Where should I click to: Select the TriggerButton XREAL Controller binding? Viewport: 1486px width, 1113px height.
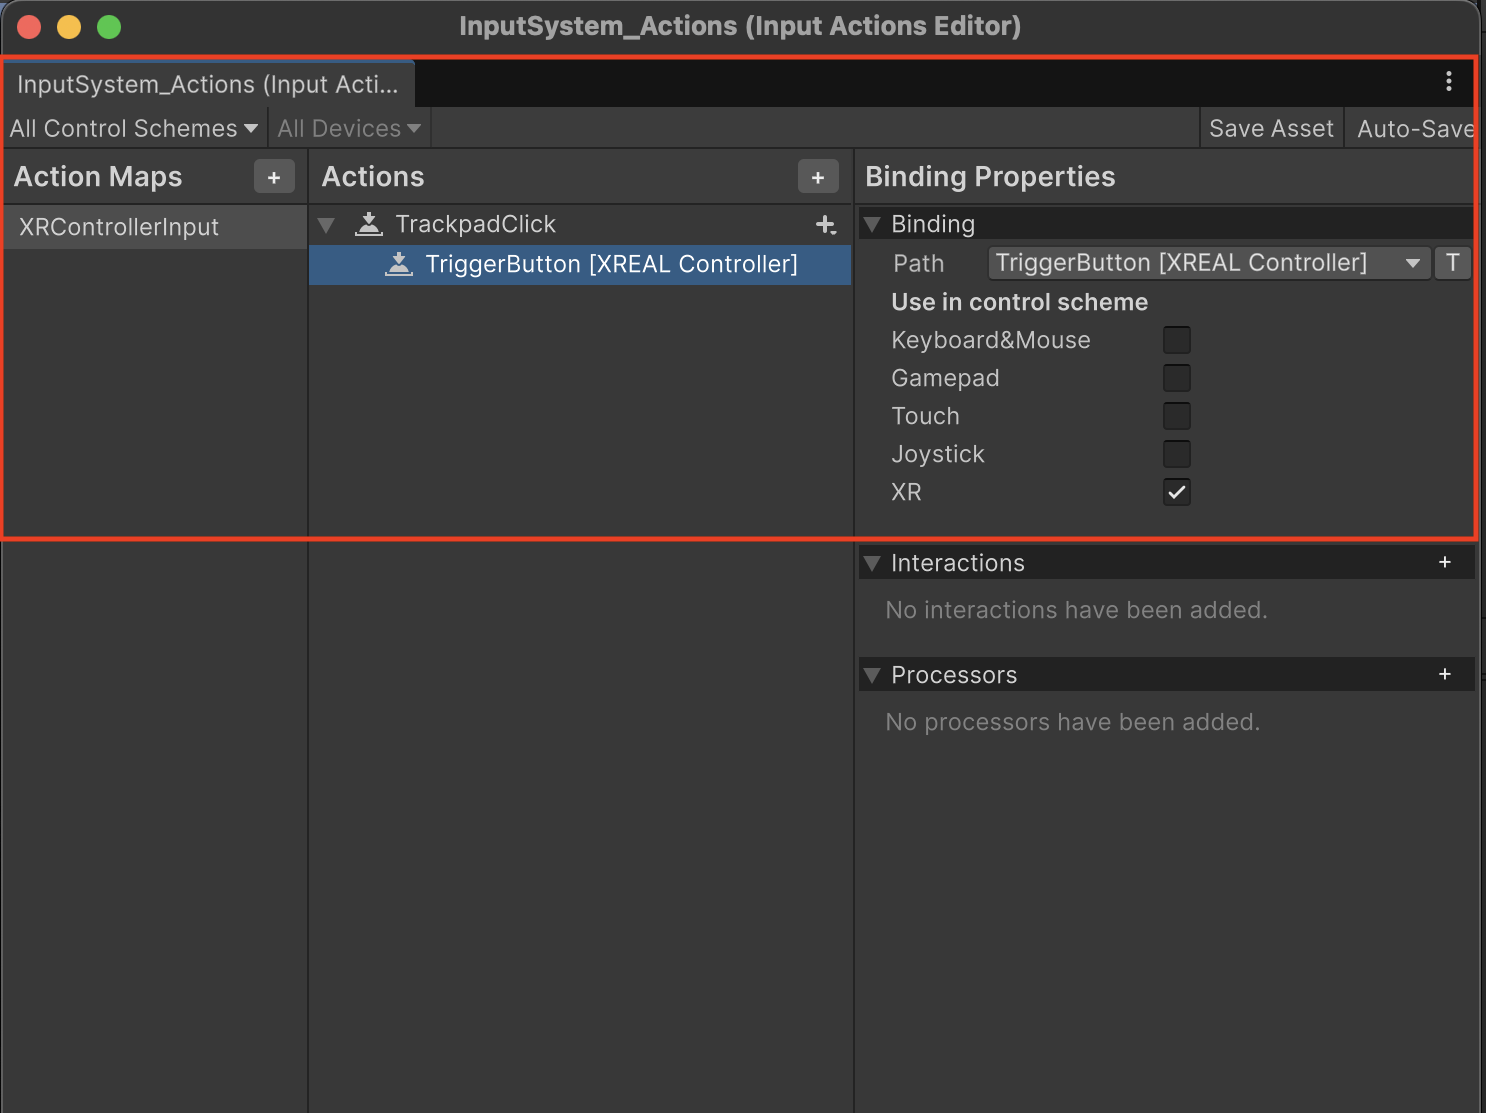[x=610, y=265]
